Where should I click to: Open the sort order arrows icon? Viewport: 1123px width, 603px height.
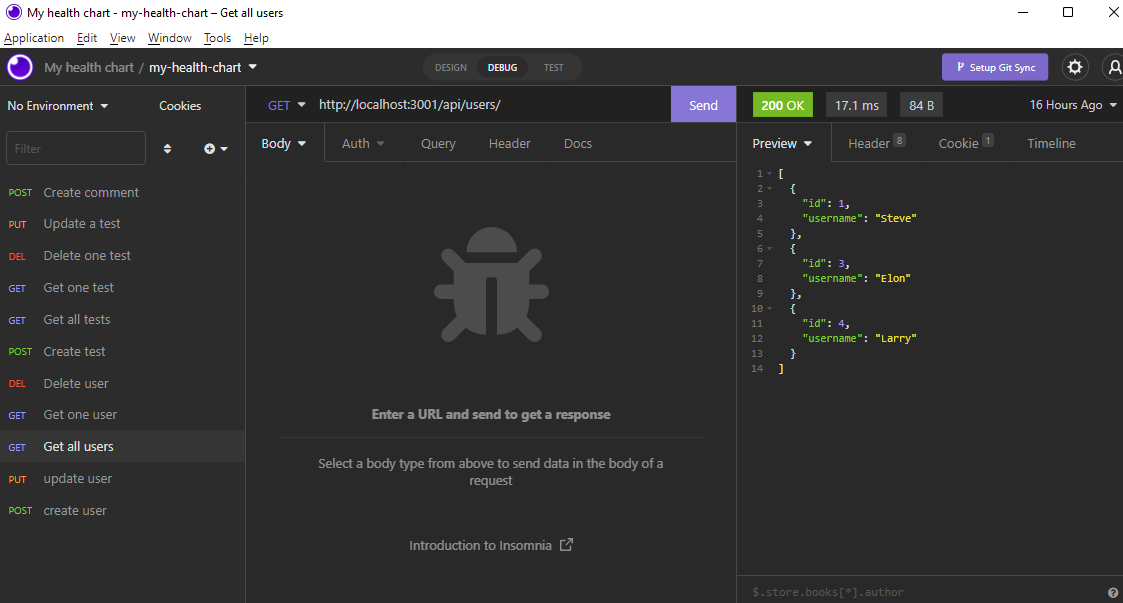coord(168,149)
